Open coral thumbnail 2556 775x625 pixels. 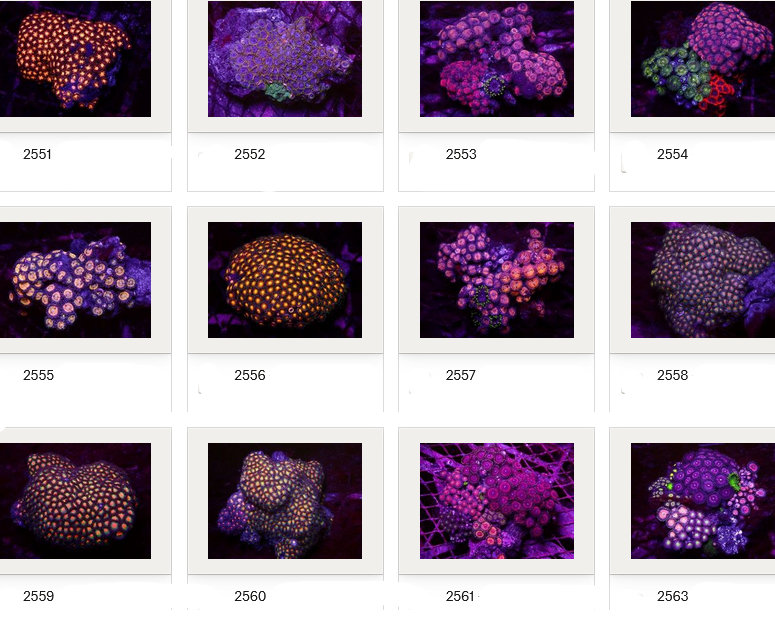[x=285, y=280]
